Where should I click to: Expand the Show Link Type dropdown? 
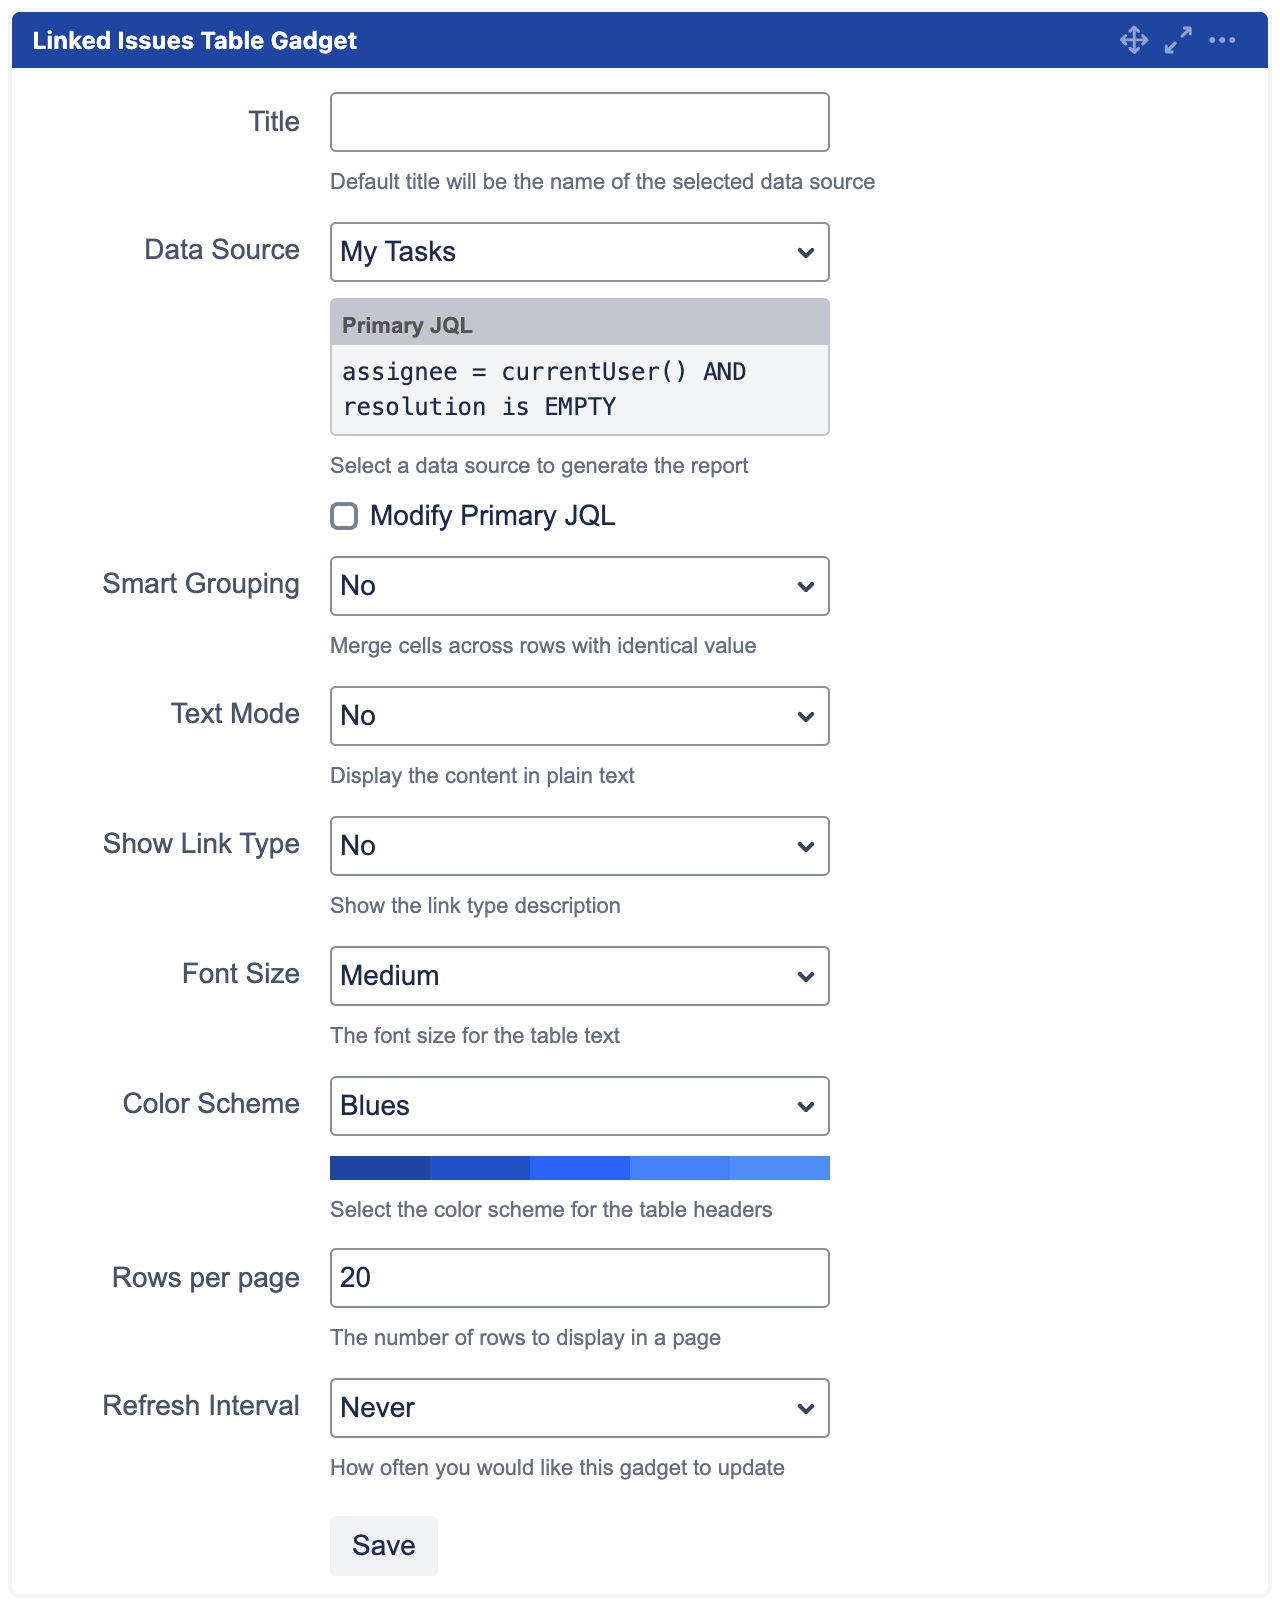pyautogui.click(x=579, y=846)
